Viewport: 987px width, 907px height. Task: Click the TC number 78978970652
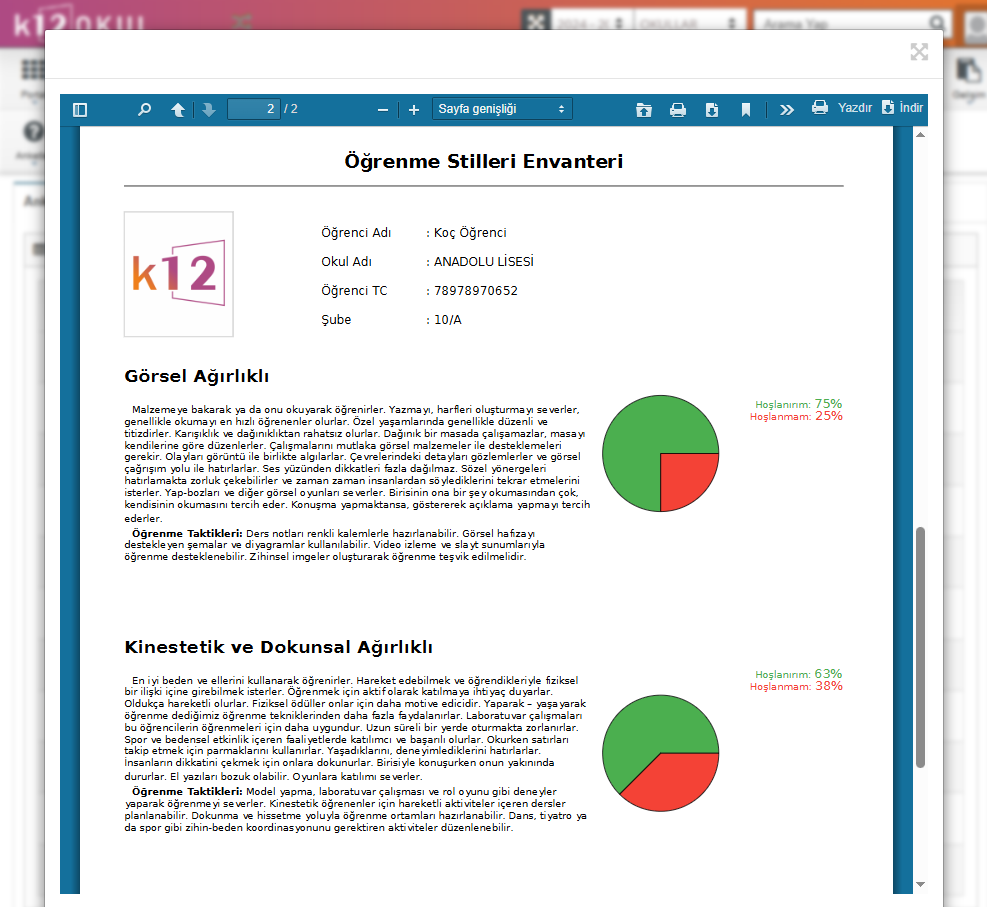pos(476,291)
